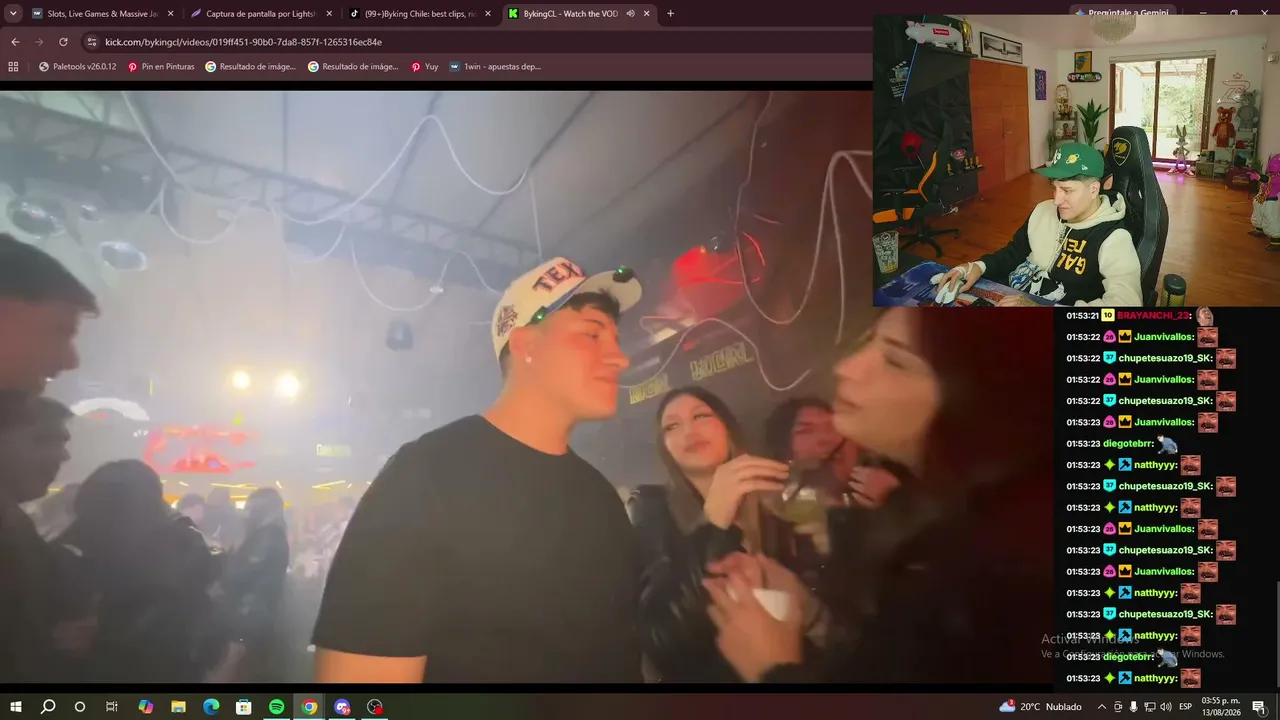
Task: Open a new browser tab
Action: (x=670, y=14)
